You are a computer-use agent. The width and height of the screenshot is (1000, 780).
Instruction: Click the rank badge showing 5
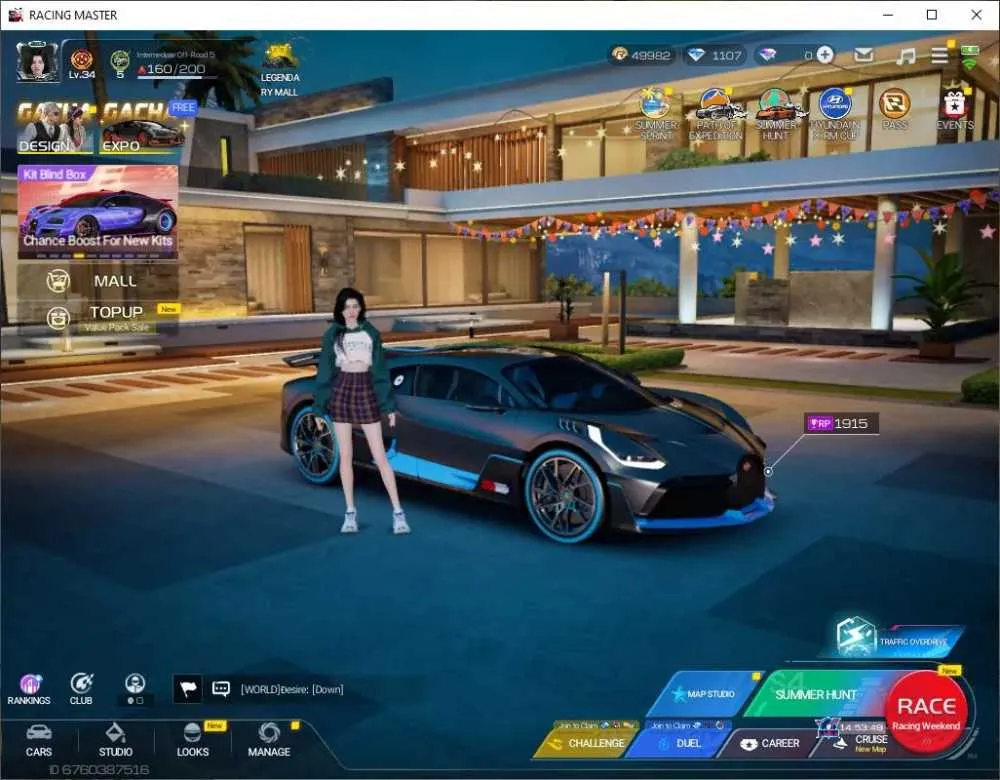coord(120,64)
